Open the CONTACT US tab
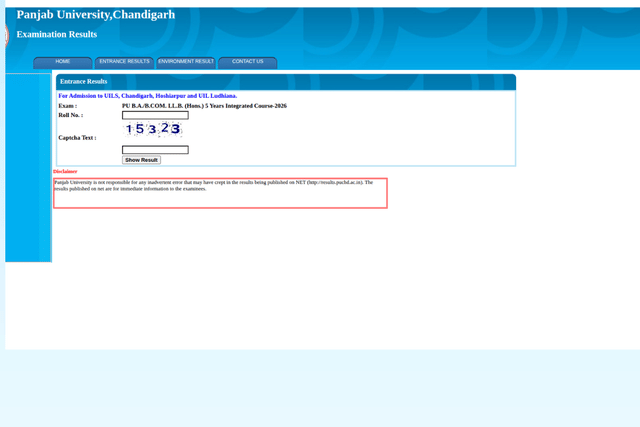The width and height of the screenshot is (640, 427). [248, 62]
